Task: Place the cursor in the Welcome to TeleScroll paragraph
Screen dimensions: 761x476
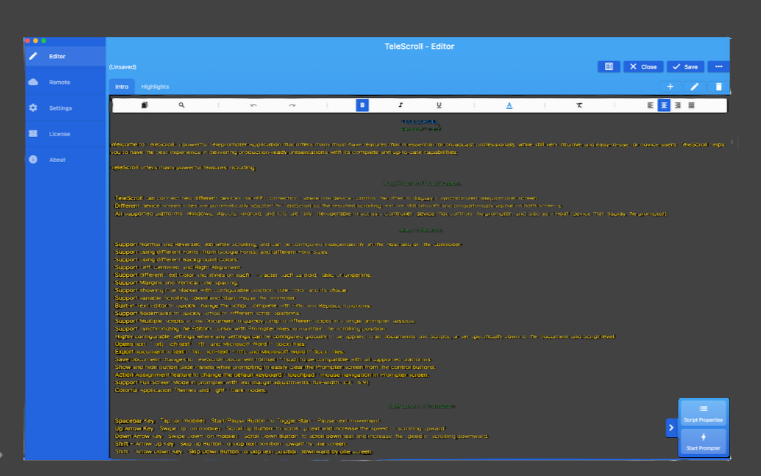Action: click(x=417, y=148)
